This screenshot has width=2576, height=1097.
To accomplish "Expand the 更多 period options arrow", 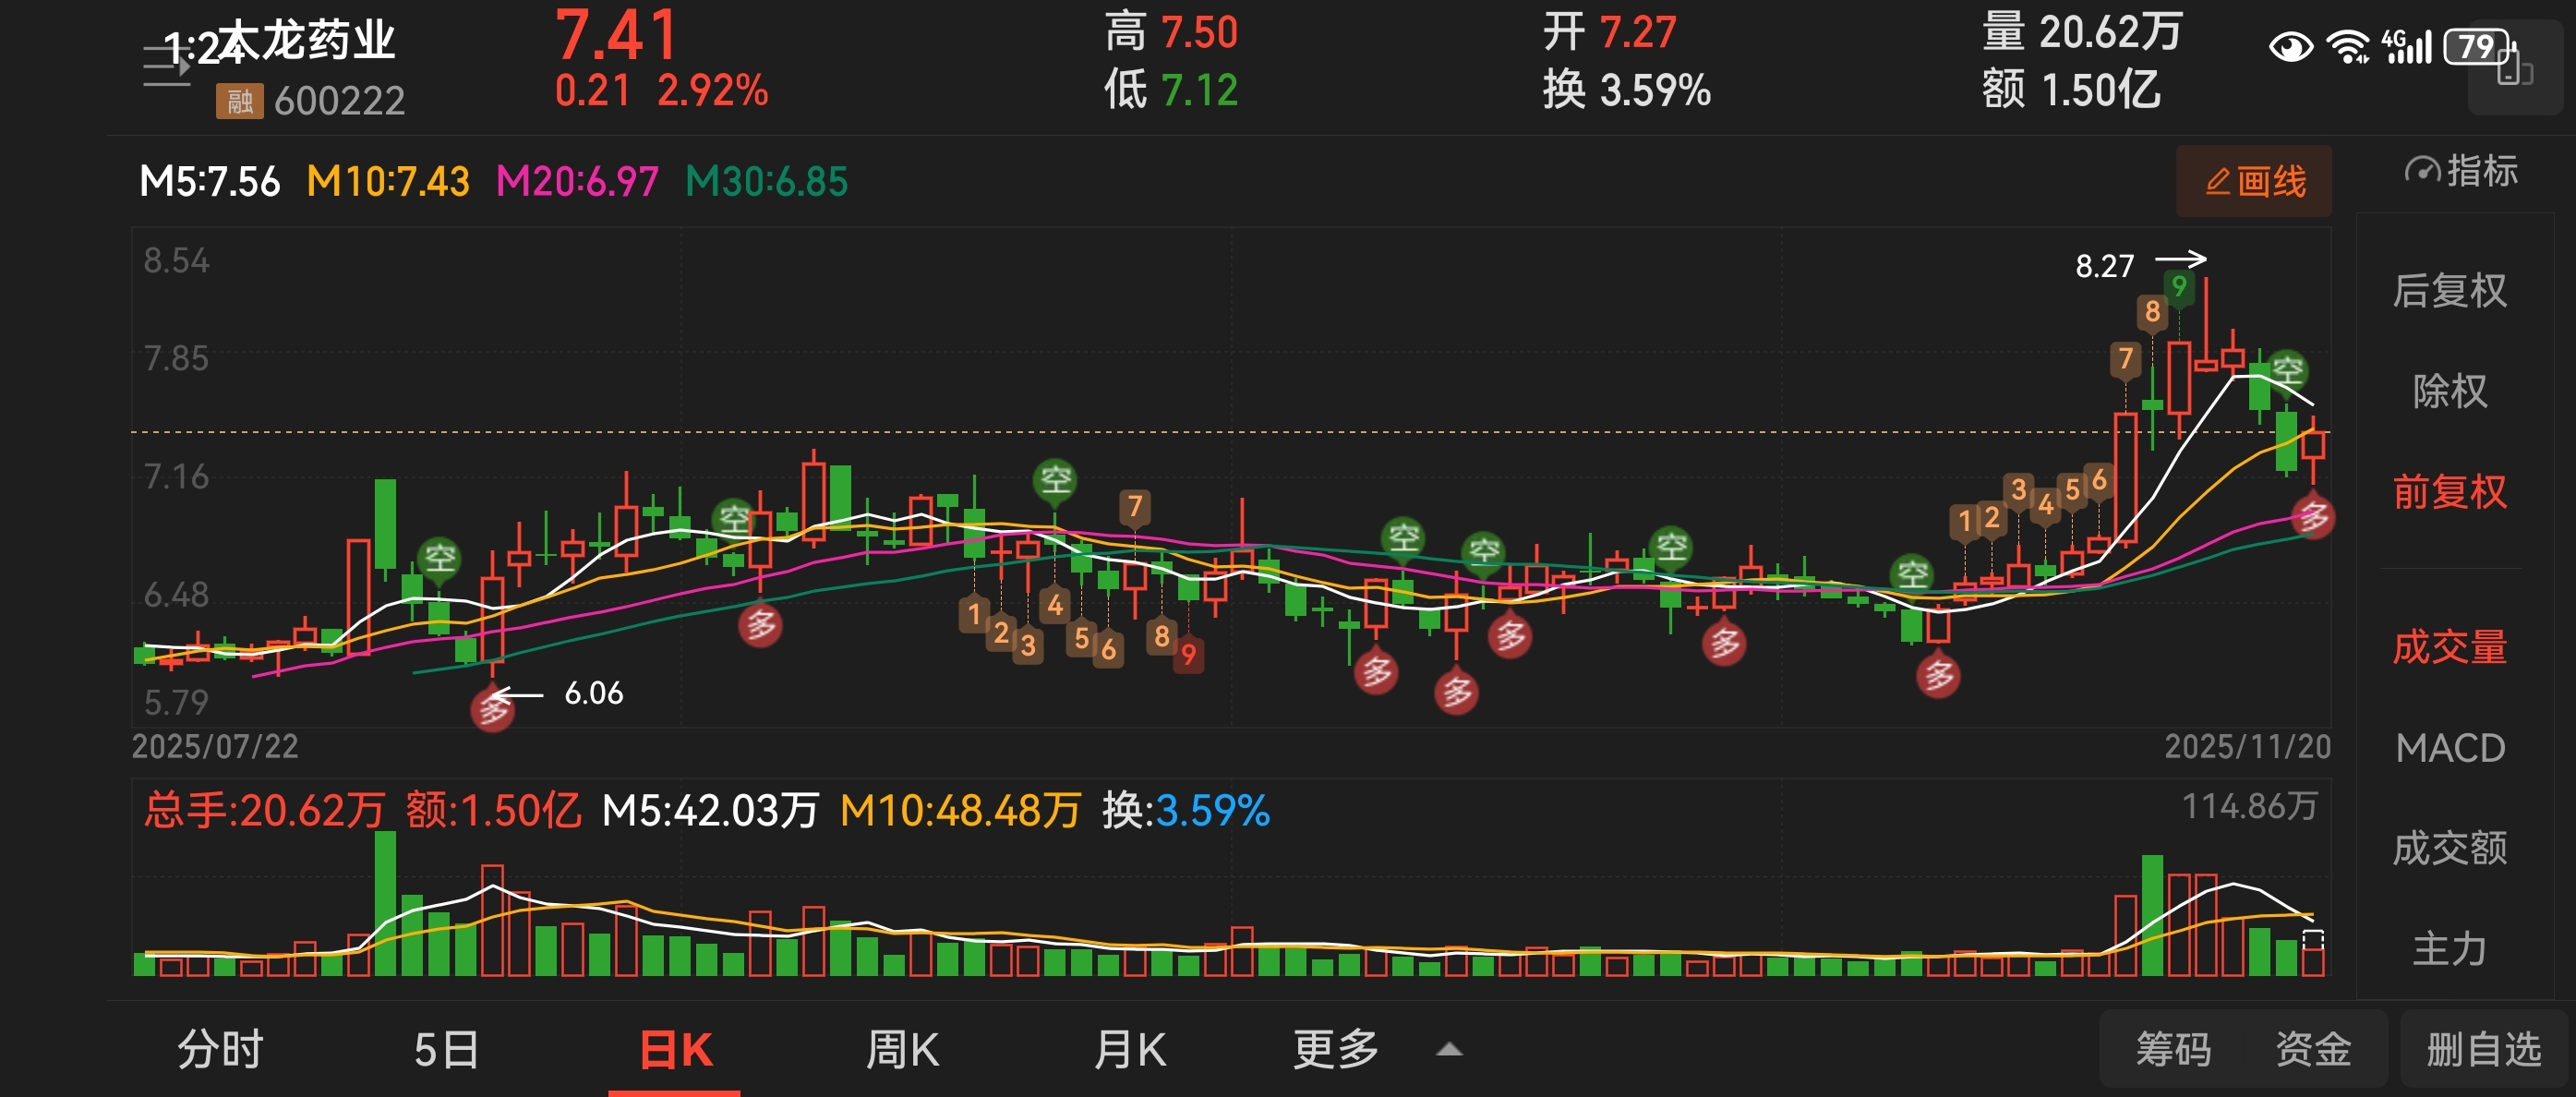I will (1449, 1050).
